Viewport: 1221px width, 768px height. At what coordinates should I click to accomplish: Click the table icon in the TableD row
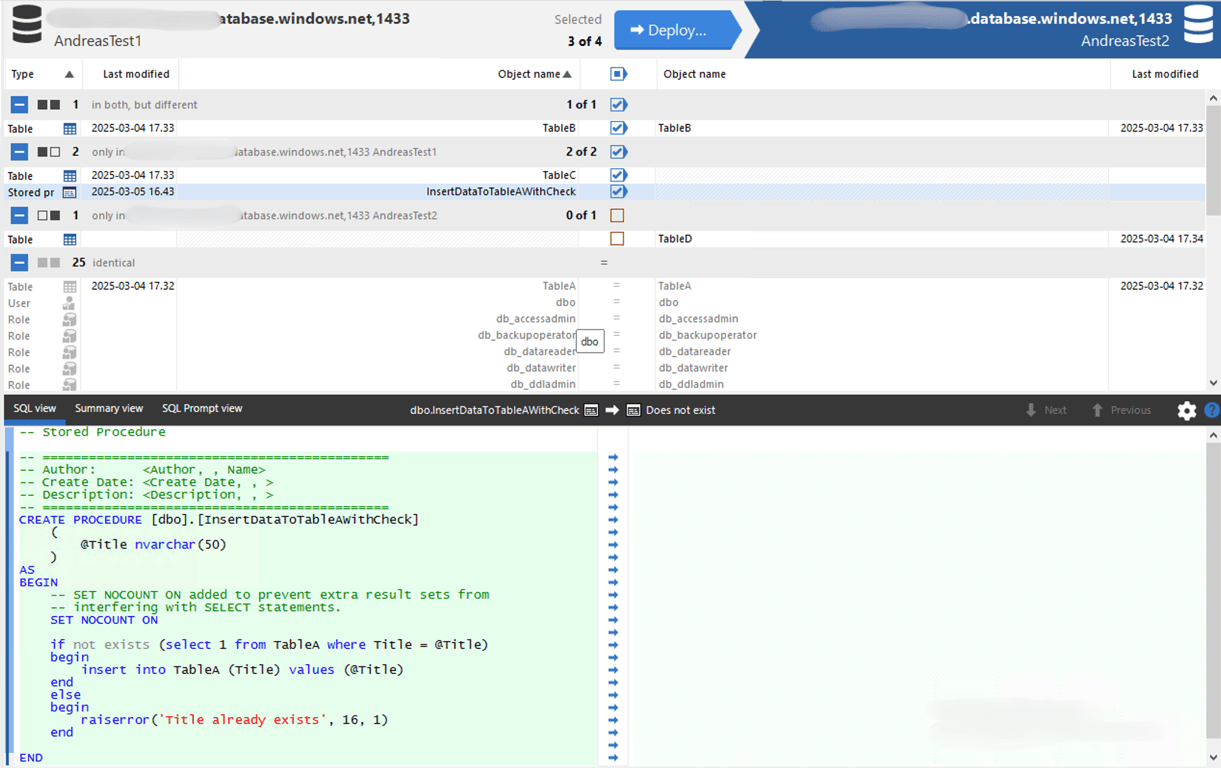coord(70,240)
